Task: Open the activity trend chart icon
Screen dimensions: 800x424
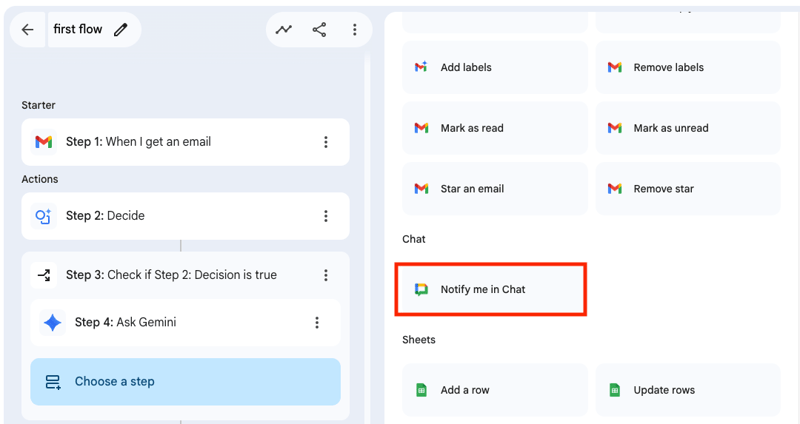Action: coord(284,30)
